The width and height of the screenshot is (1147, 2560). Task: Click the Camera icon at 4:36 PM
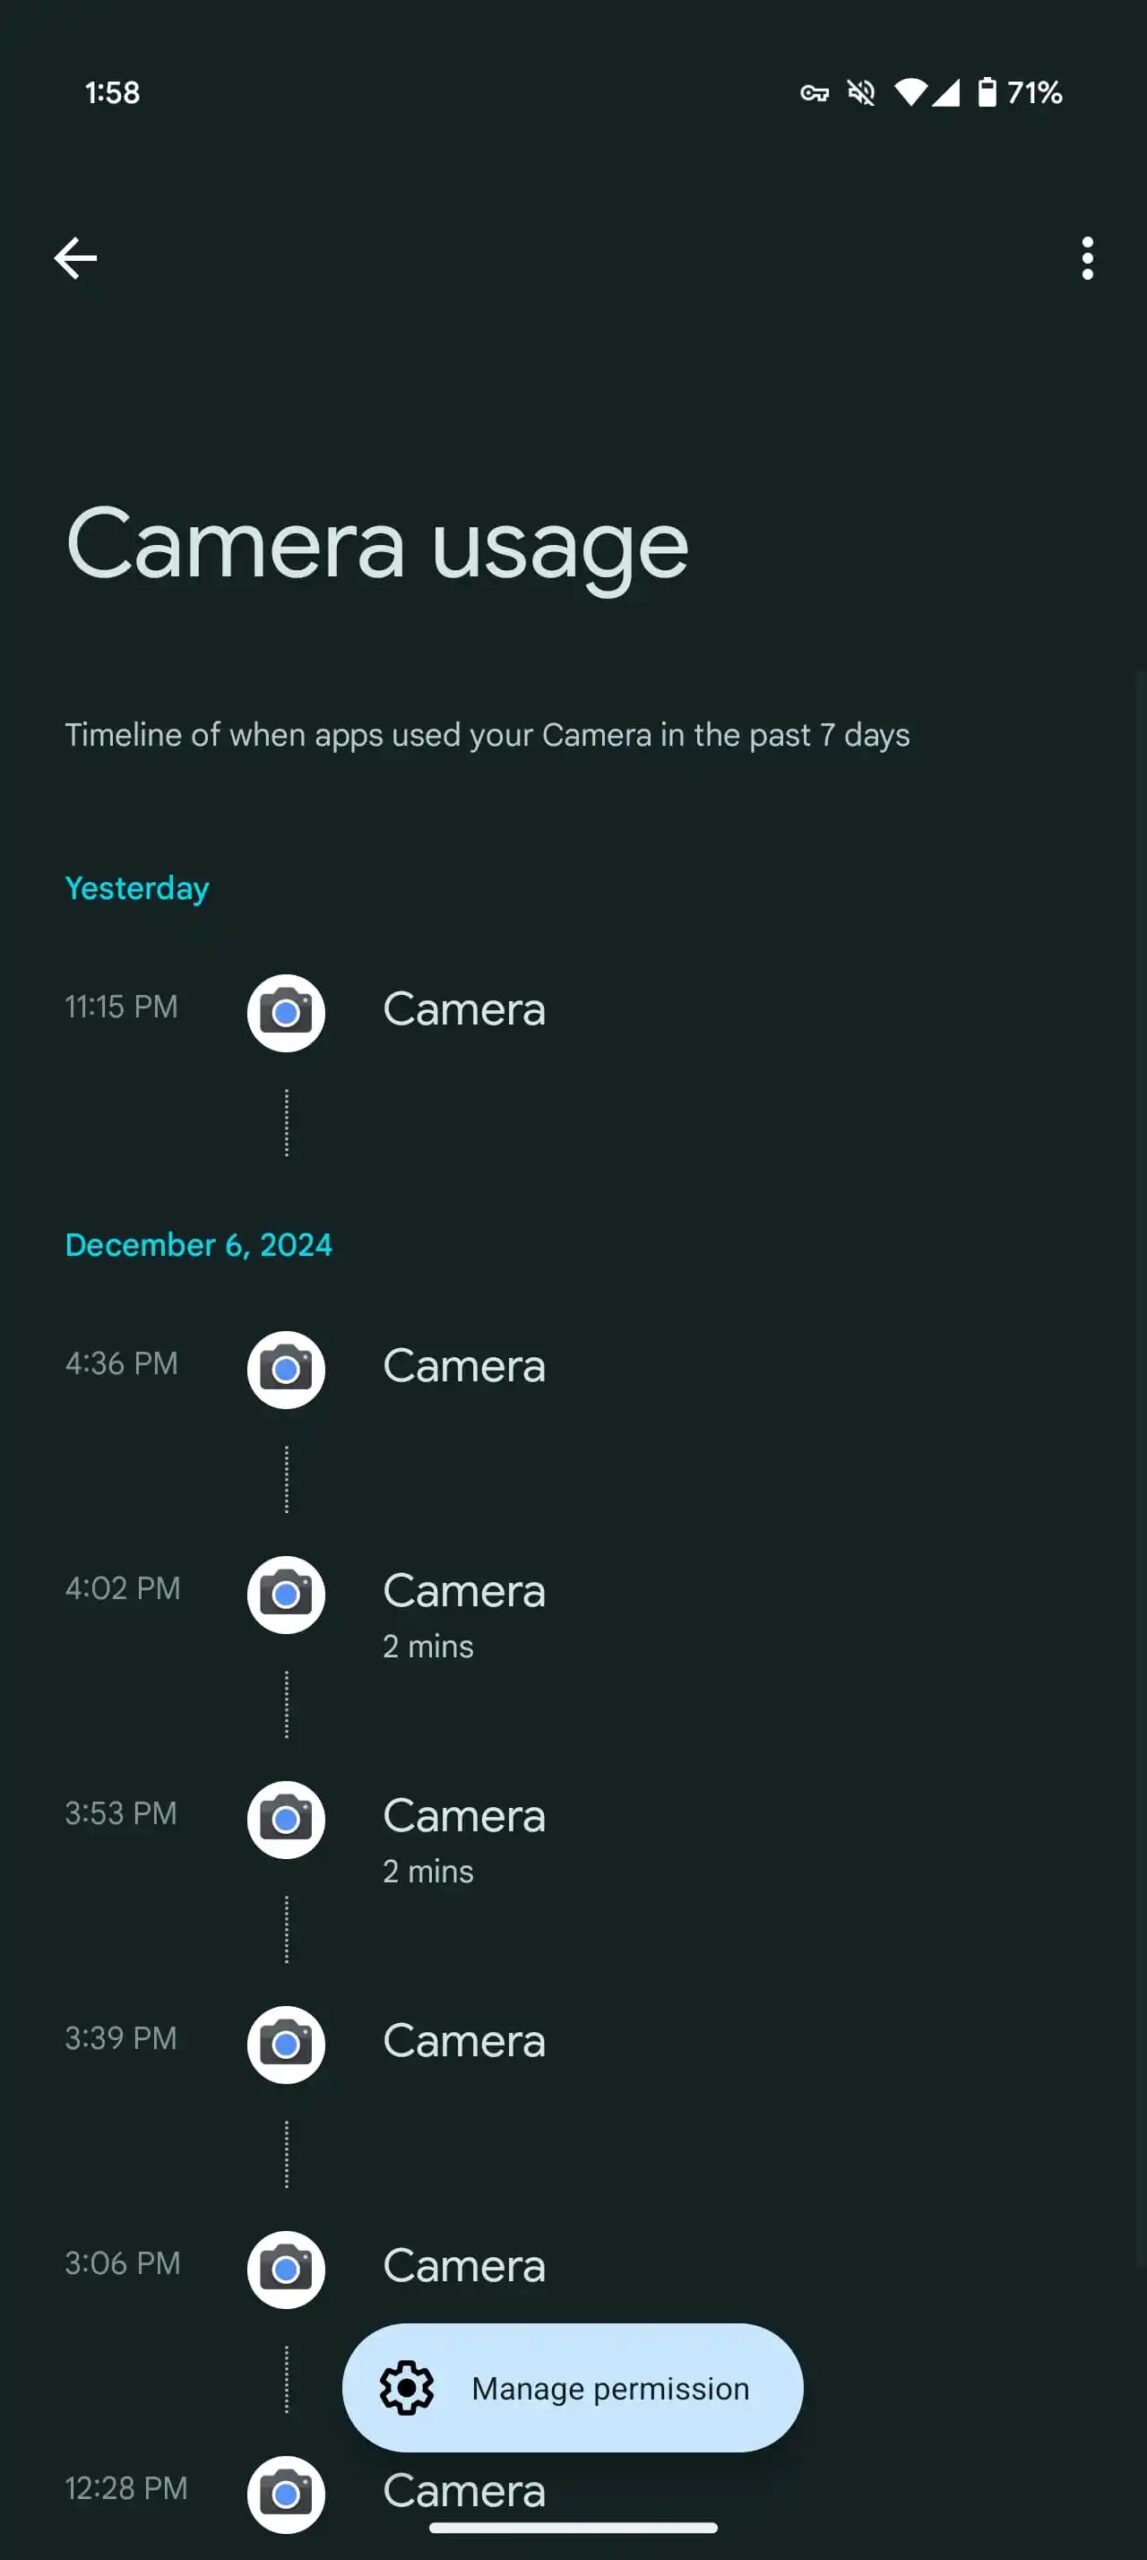286,1369
